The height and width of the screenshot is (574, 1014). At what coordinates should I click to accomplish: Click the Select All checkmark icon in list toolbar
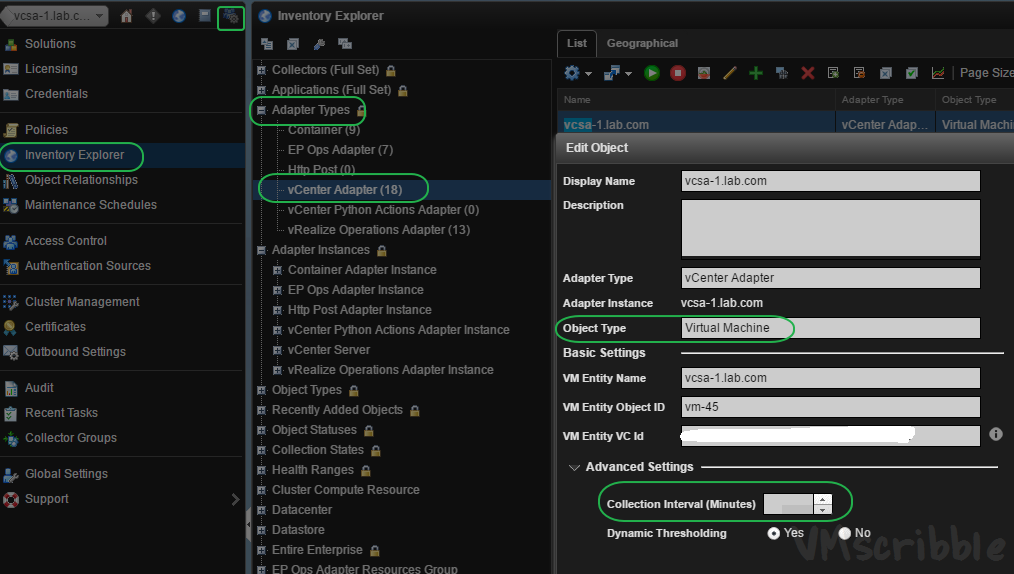coord(912,73)
